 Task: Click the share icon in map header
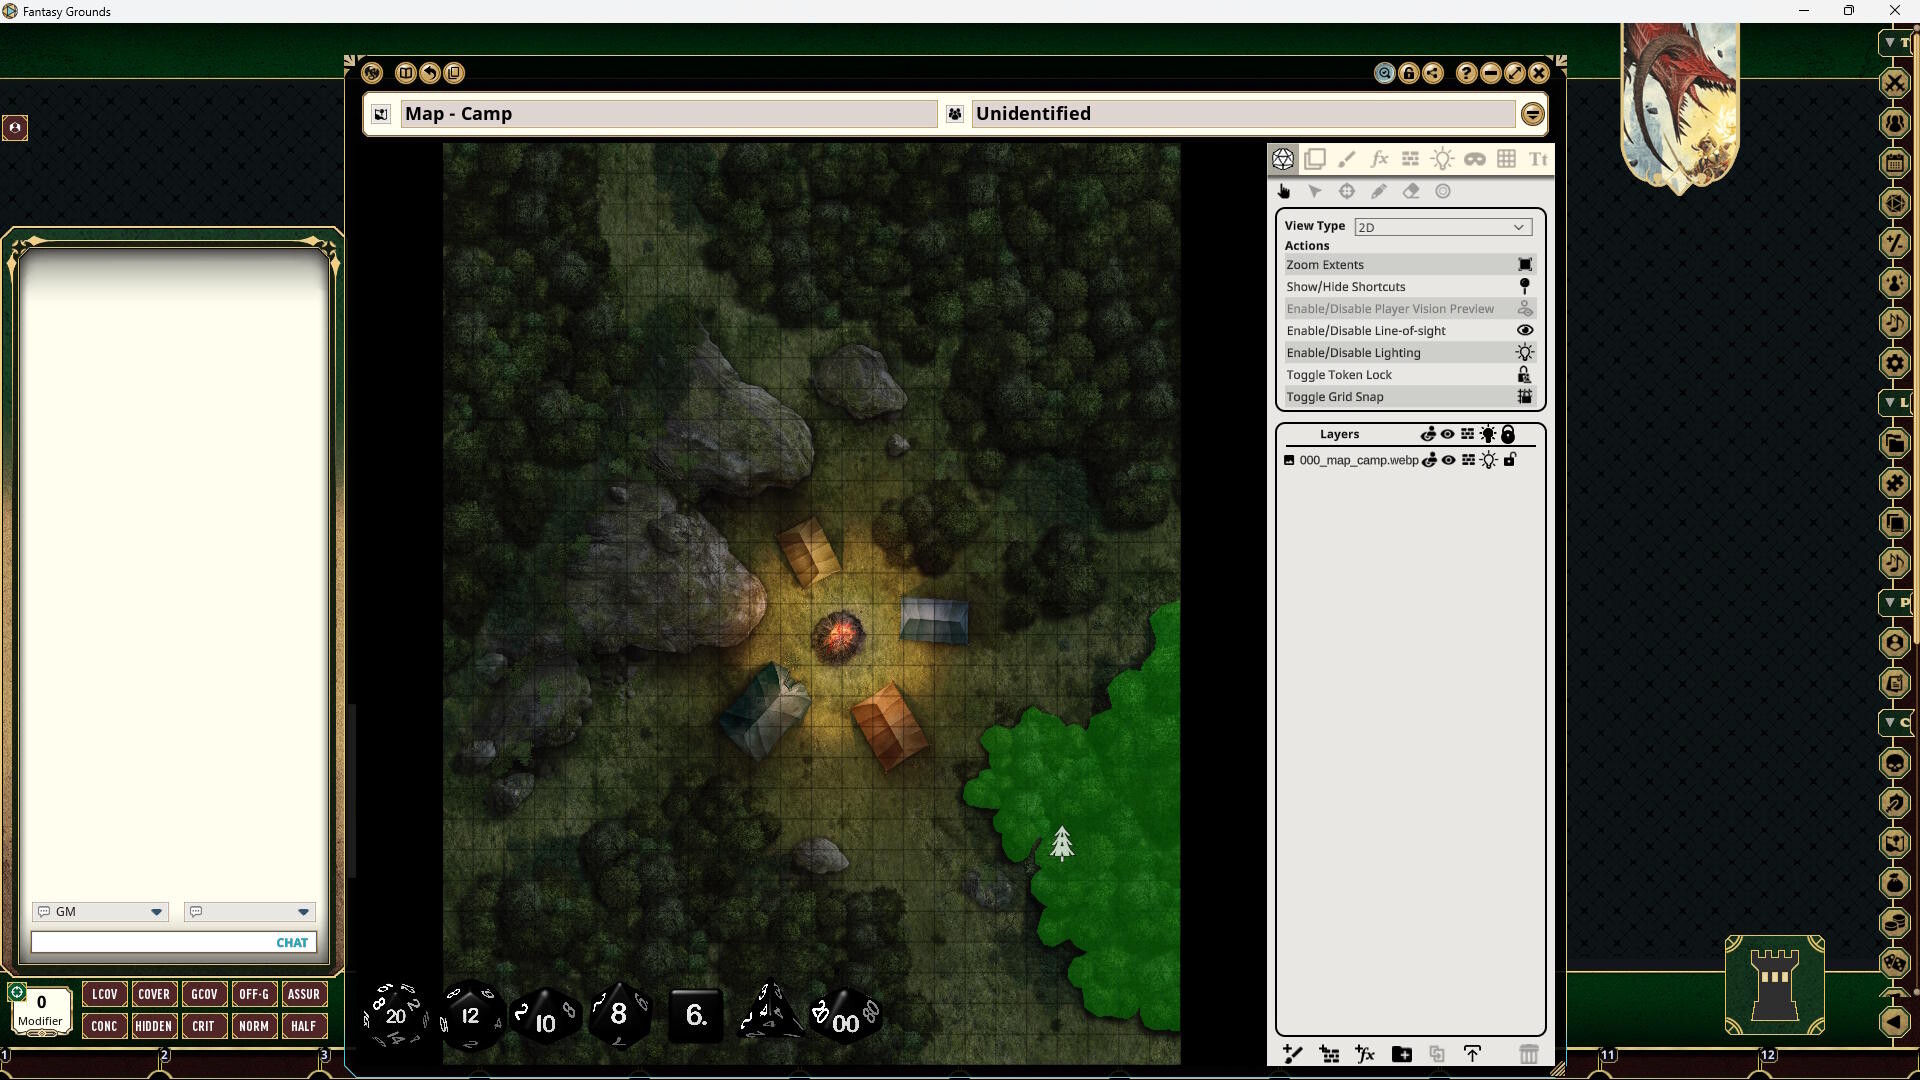click(1433, 73)
